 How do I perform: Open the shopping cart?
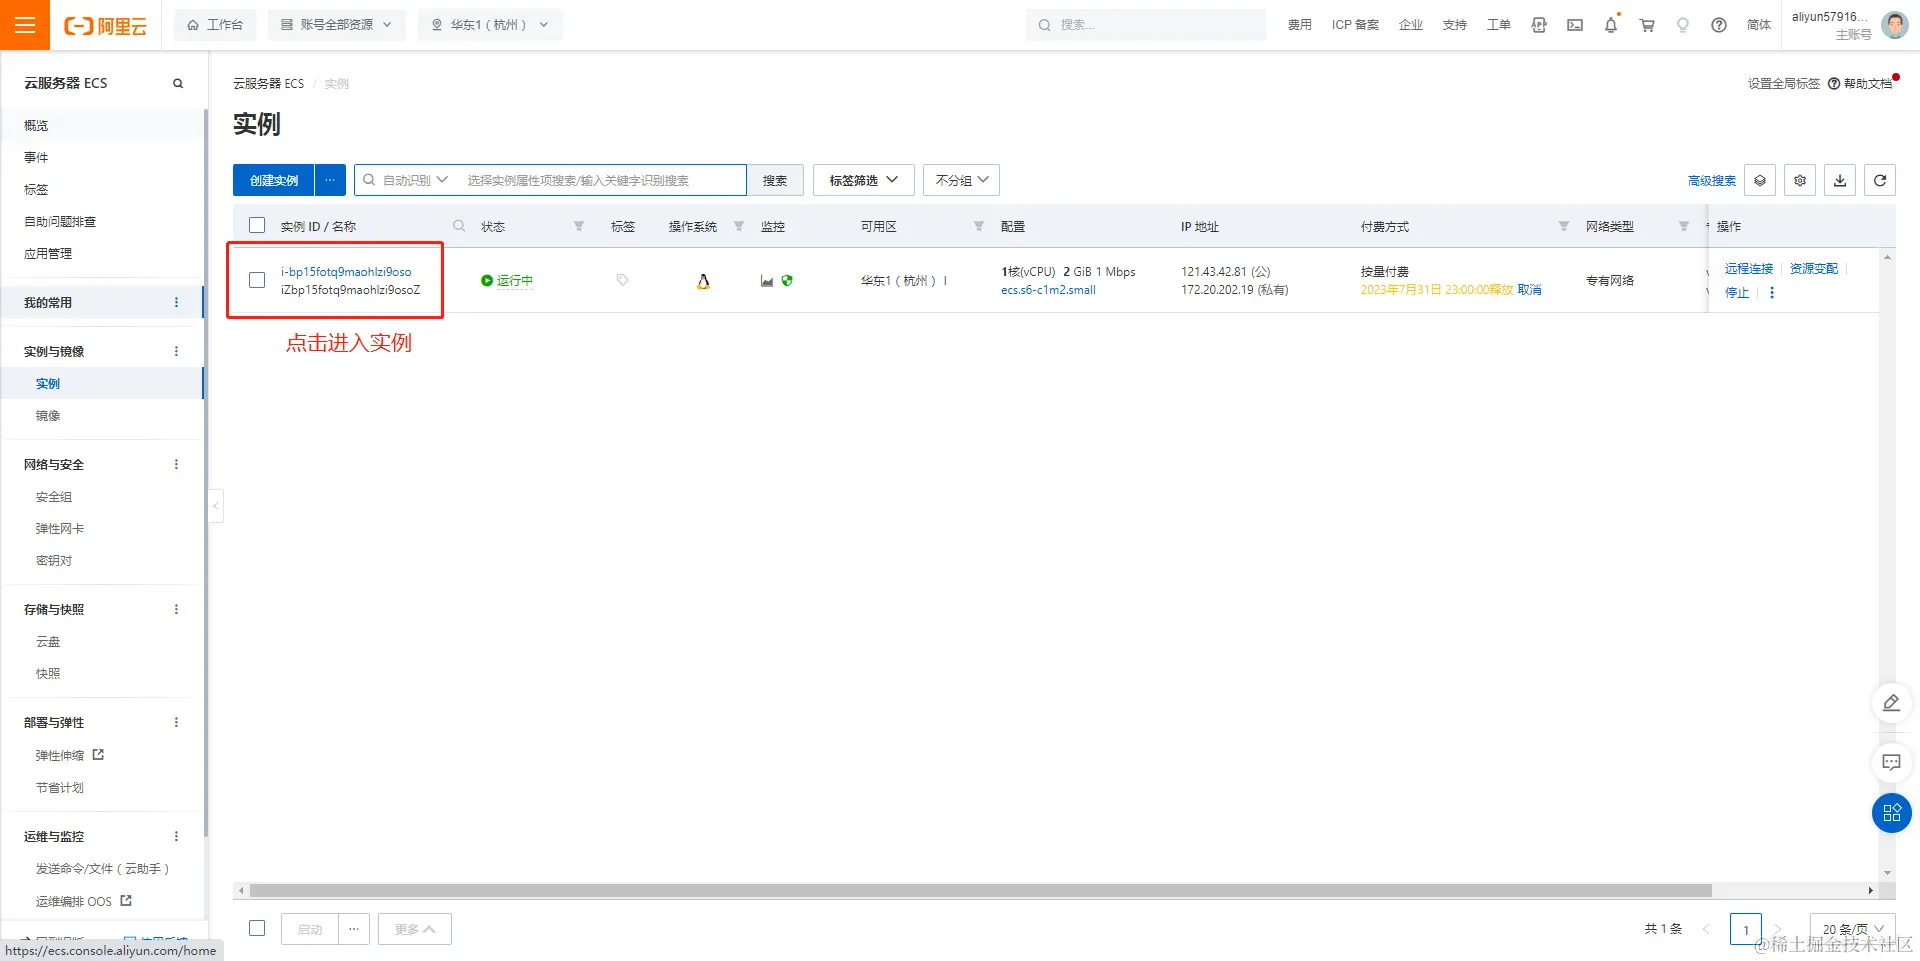tap(1647, 25)
